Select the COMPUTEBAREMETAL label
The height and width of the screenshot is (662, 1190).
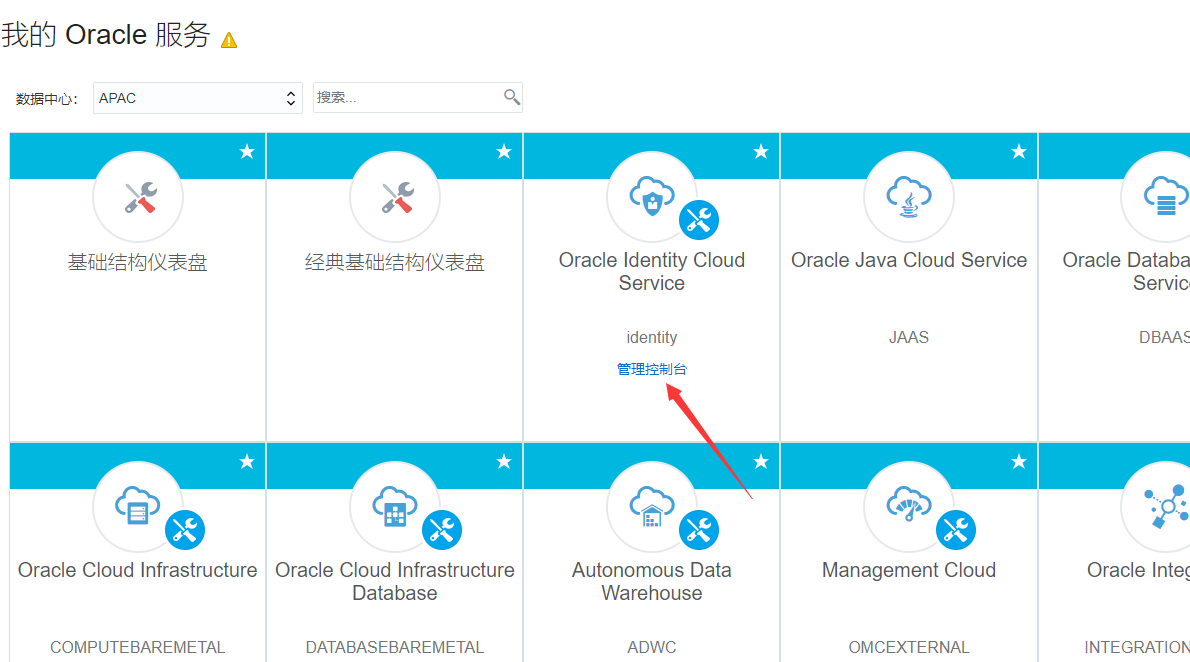pyautogui.click(x=137, y=648)
